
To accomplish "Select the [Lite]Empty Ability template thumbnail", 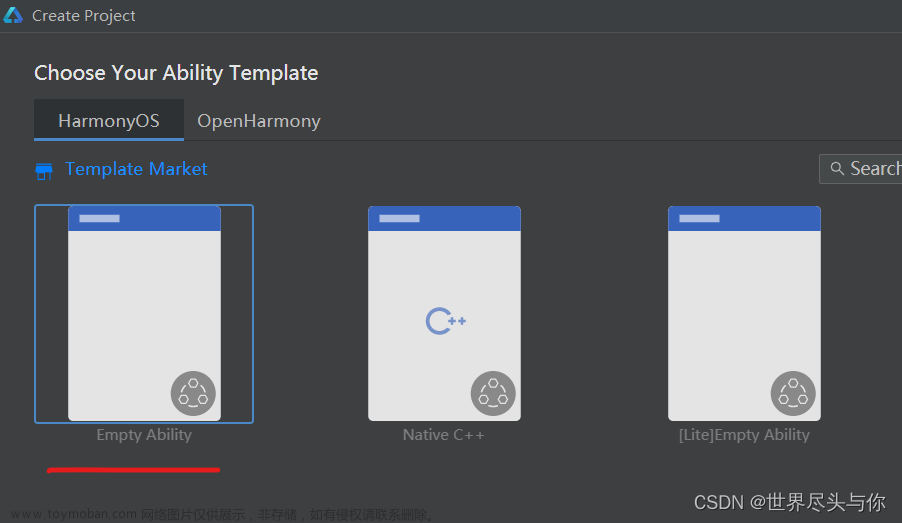I will [744, 314].
